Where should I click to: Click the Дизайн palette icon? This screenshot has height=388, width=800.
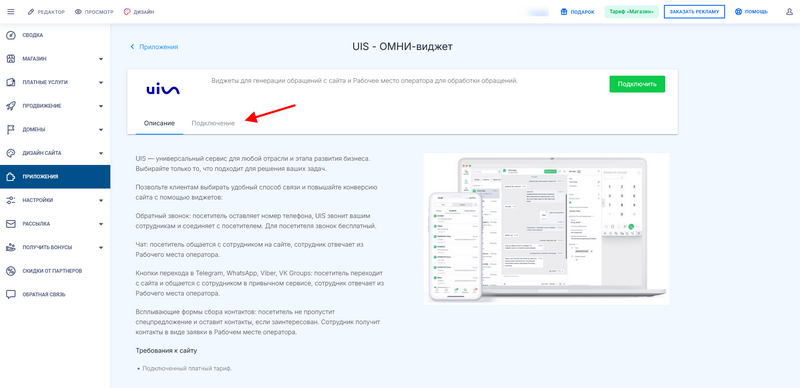pos(127,12)
